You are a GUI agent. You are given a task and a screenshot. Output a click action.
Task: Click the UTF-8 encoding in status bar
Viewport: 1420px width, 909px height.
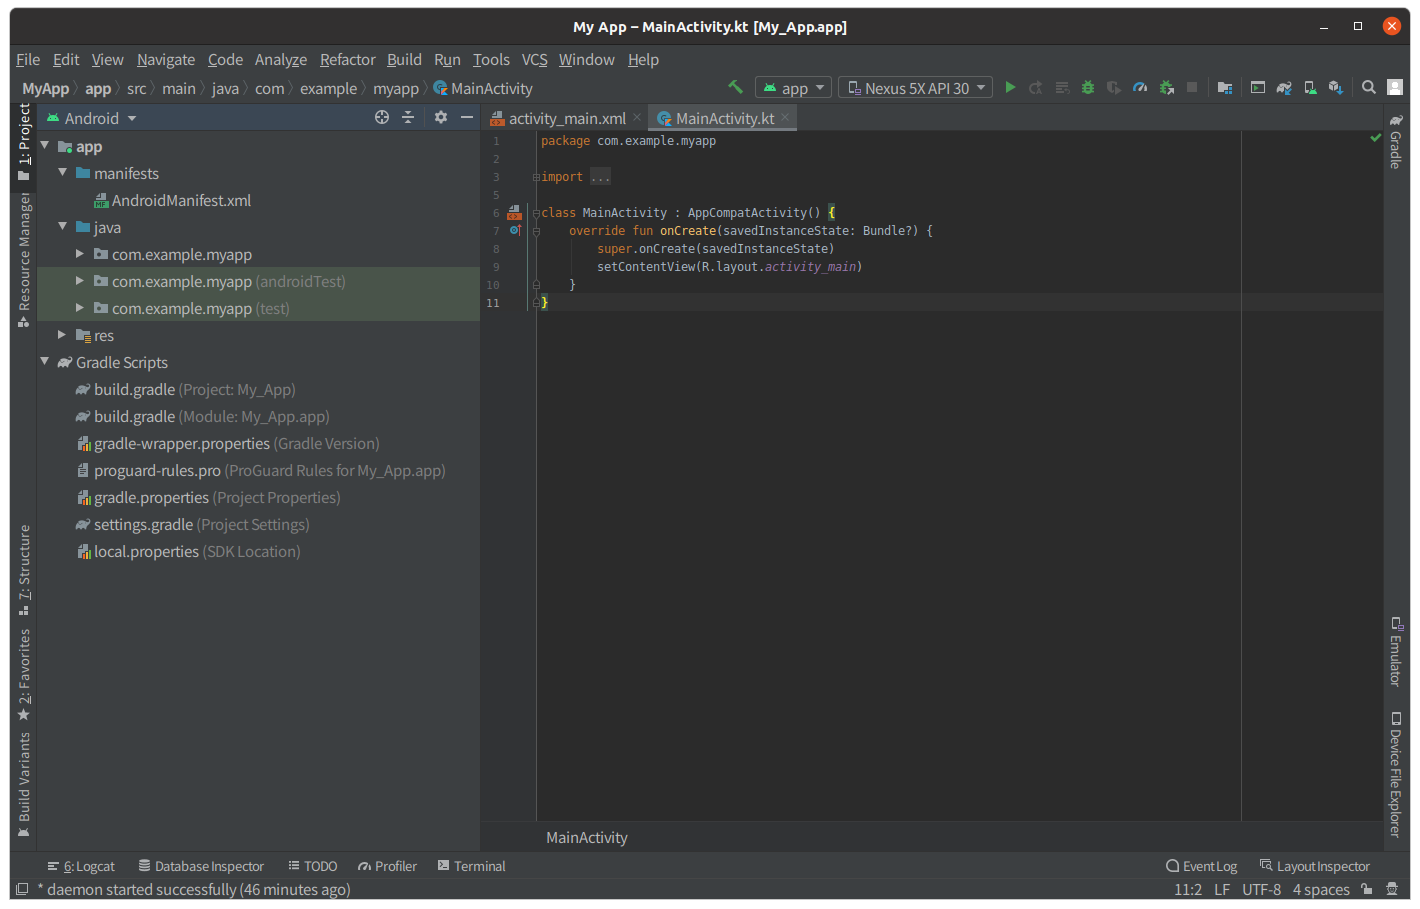pos(1261,889)
